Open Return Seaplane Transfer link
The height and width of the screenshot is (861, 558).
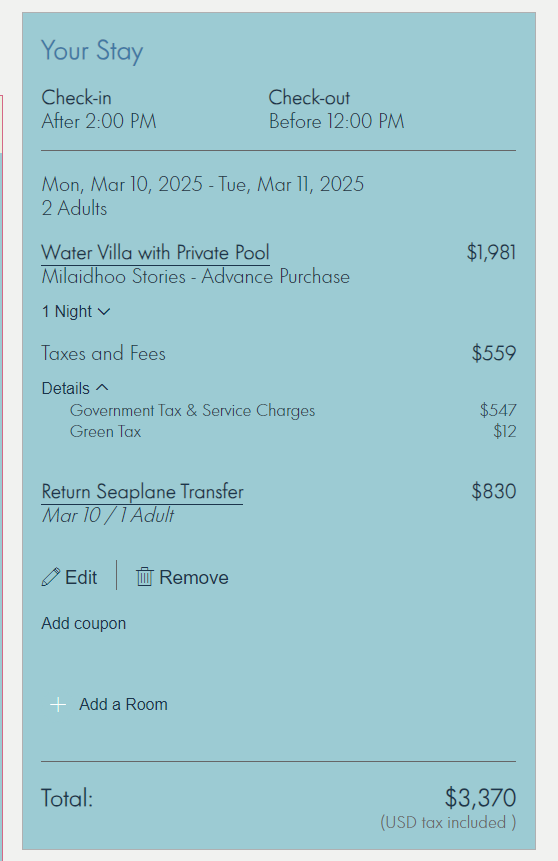(142, 492)
